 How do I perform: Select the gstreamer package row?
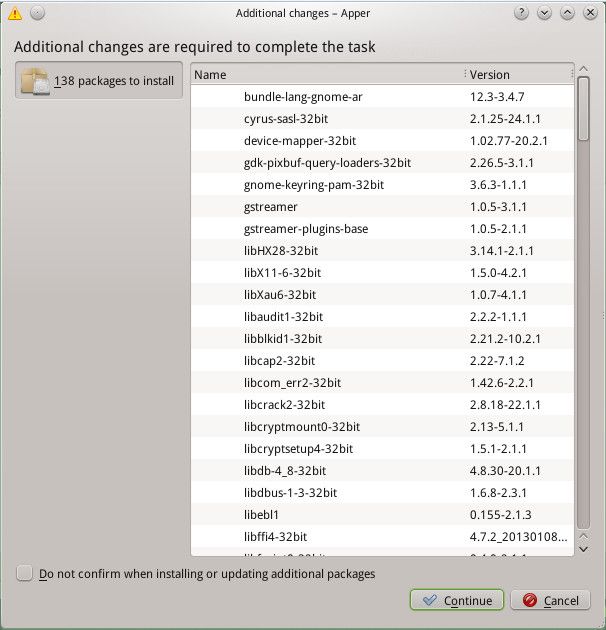[x=271, y=207]
